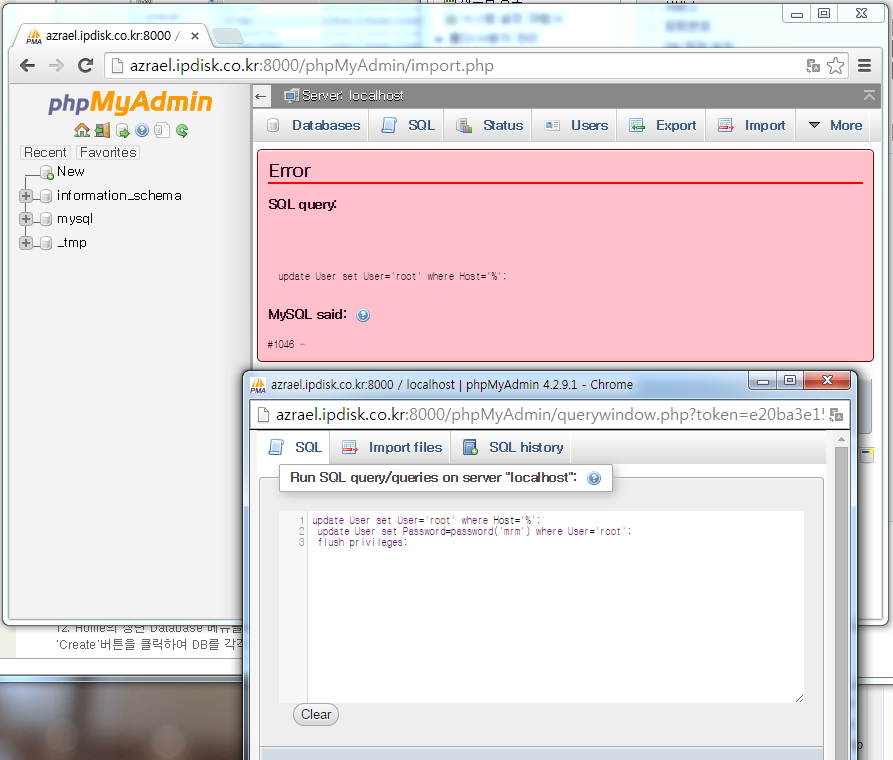This screenshot has width=893, height=760.
Task: Open the Import tab
Action: coord(752,125)
